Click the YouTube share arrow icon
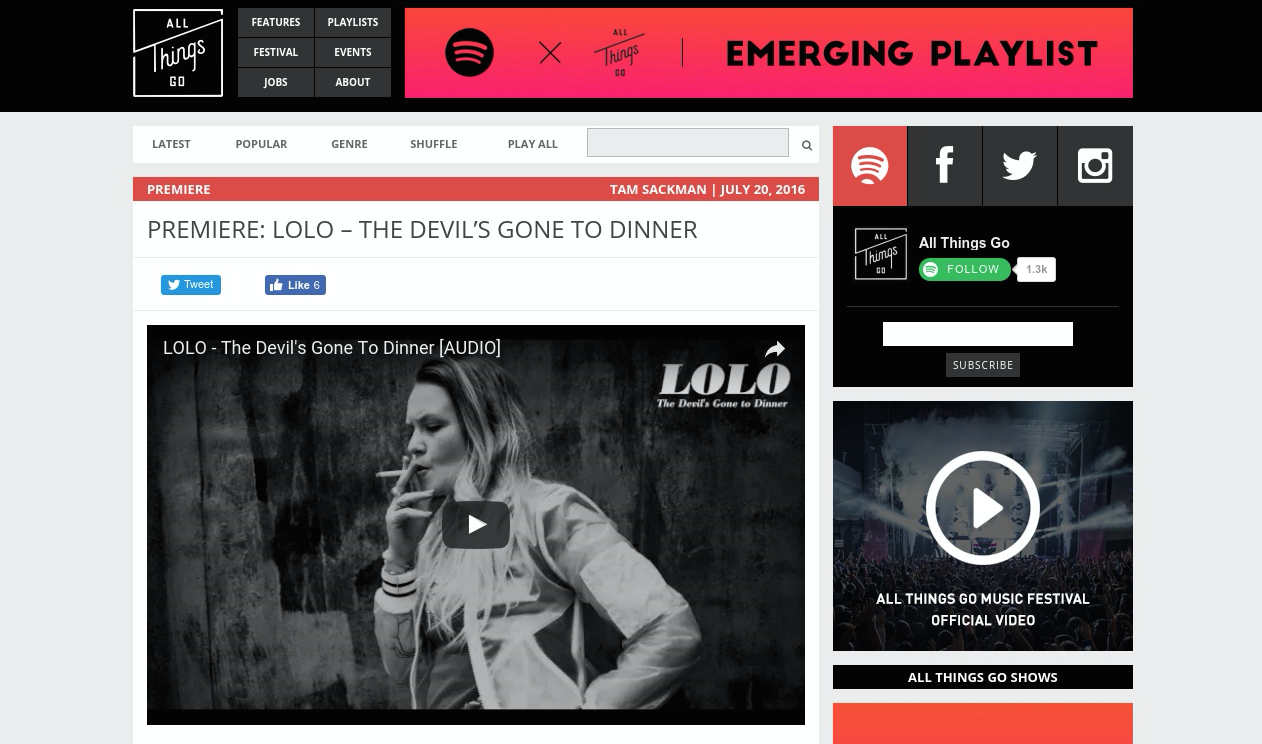Screen dimensions: 1262x744 [x=775, y=349]
